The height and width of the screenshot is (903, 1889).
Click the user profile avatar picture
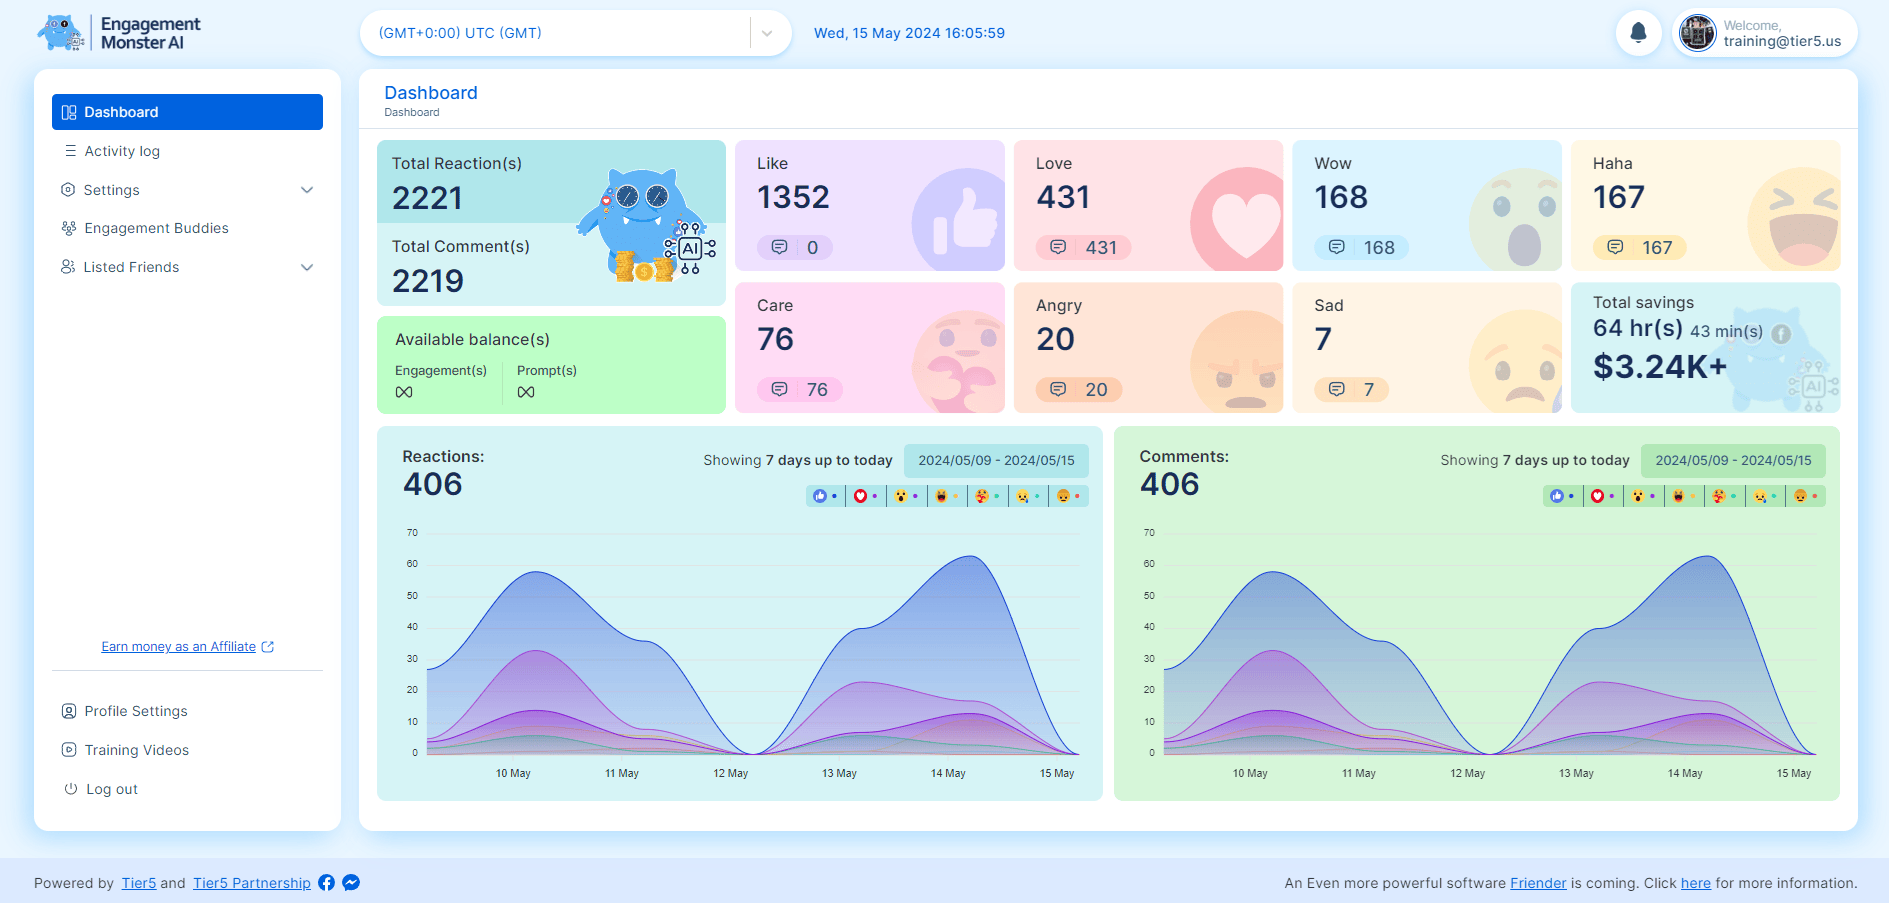pyautogui.click(x=1697, y=33)
